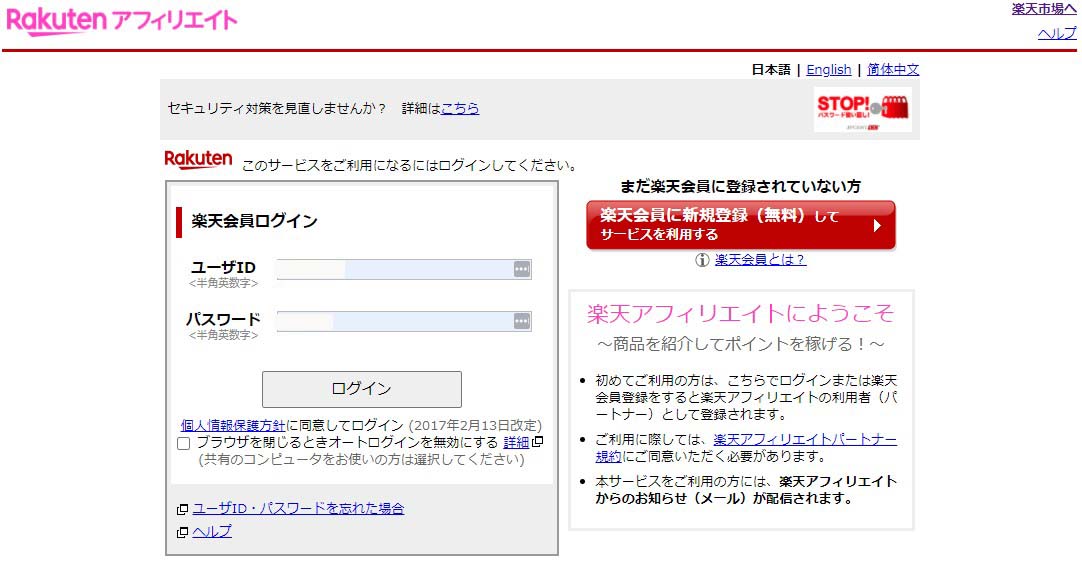Click the パスワード label
This screenshot has height=578, width=1082.
pos(223,319)
